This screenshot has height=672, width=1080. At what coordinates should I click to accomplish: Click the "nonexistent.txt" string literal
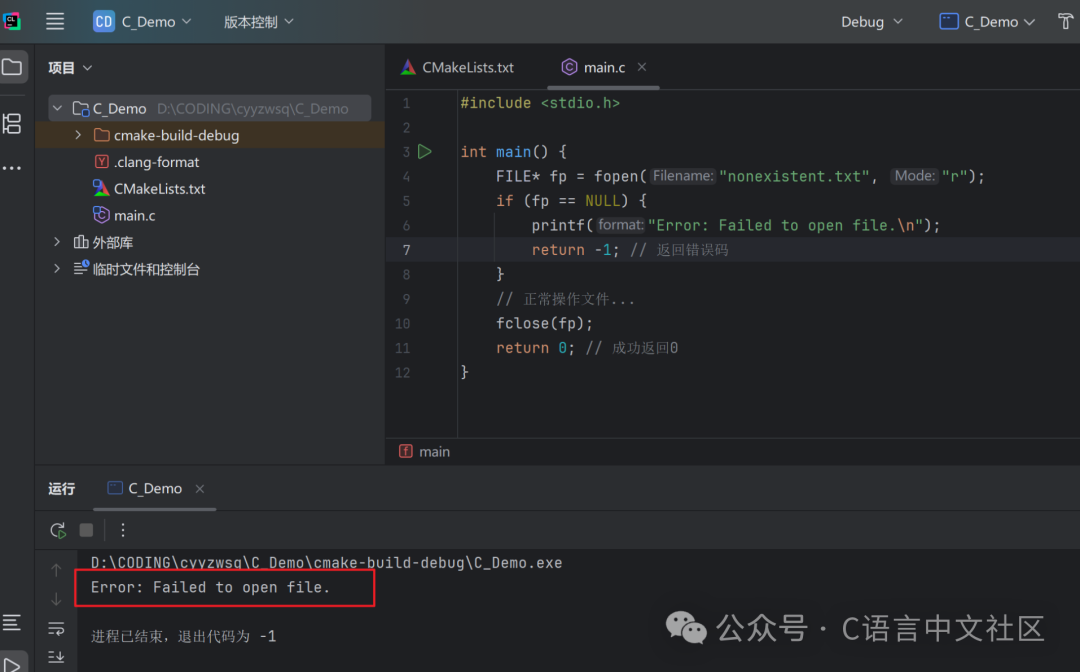[x=793, y=176]
